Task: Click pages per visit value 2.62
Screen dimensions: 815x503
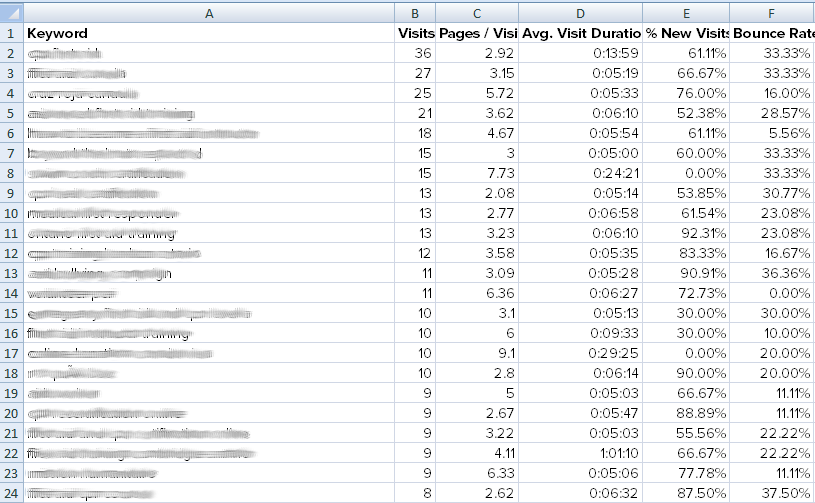Action: pyautogui.click(x=477, y=493)
